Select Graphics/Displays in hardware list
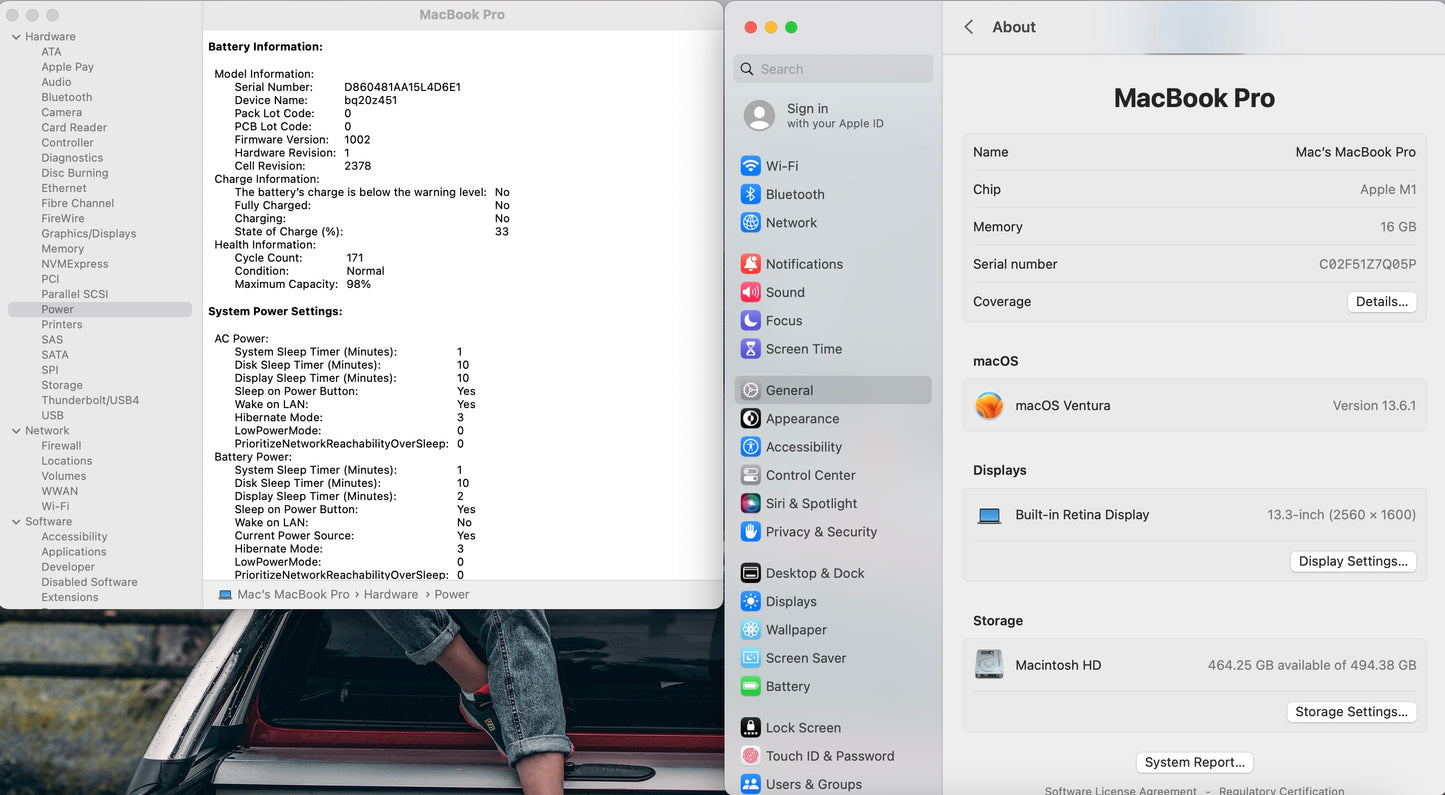 click(x=88, y=234)
